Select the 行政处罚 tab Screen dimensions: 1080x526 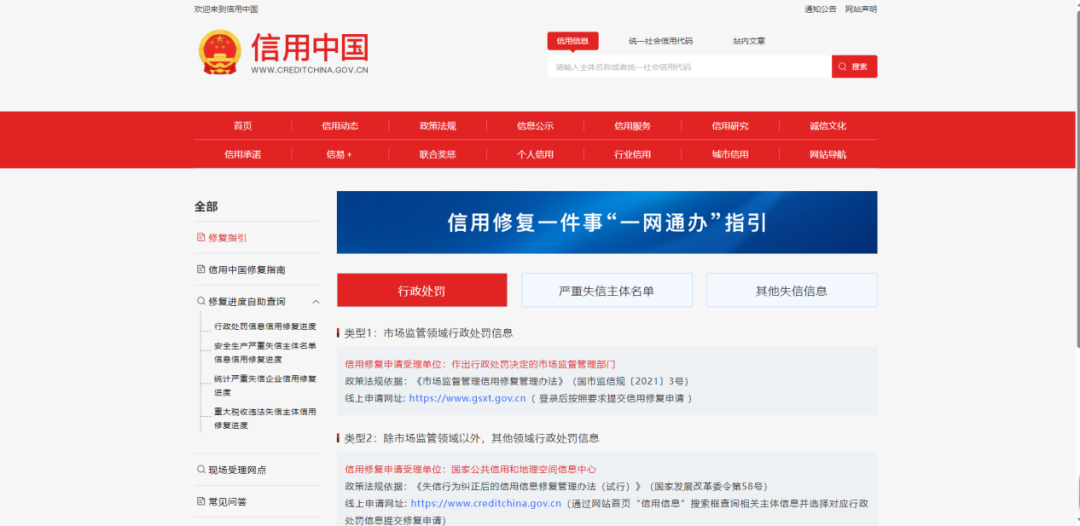(422, 290)
